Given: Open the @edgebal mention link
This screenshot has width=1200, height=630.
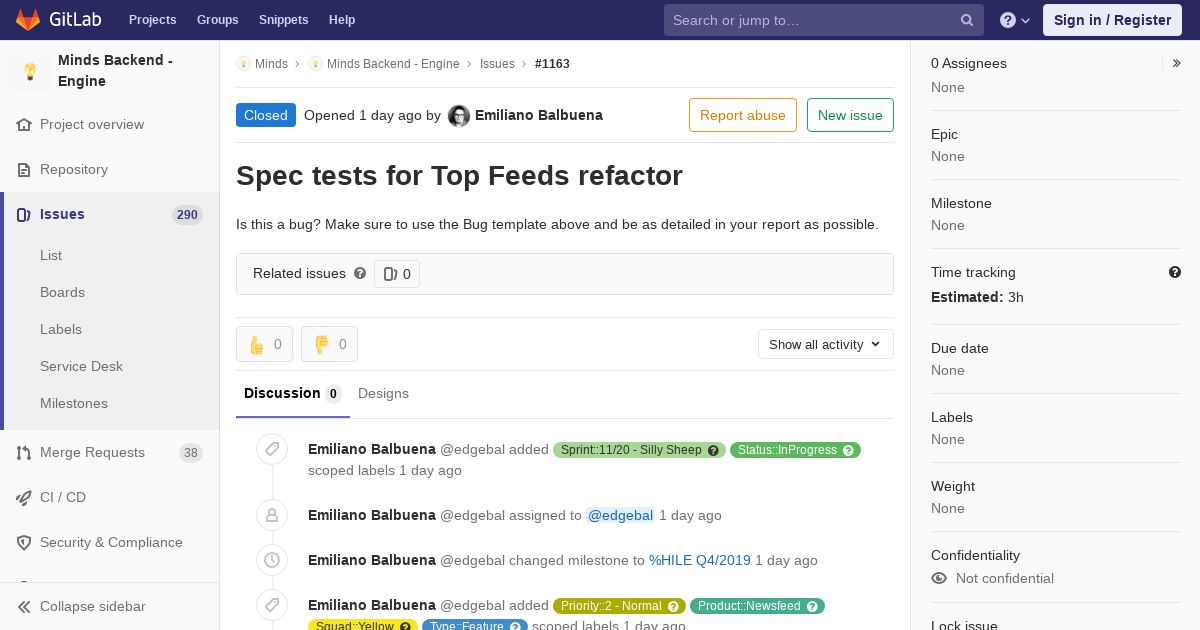Looking at the screenshot, I should click(x=620, y=515).
